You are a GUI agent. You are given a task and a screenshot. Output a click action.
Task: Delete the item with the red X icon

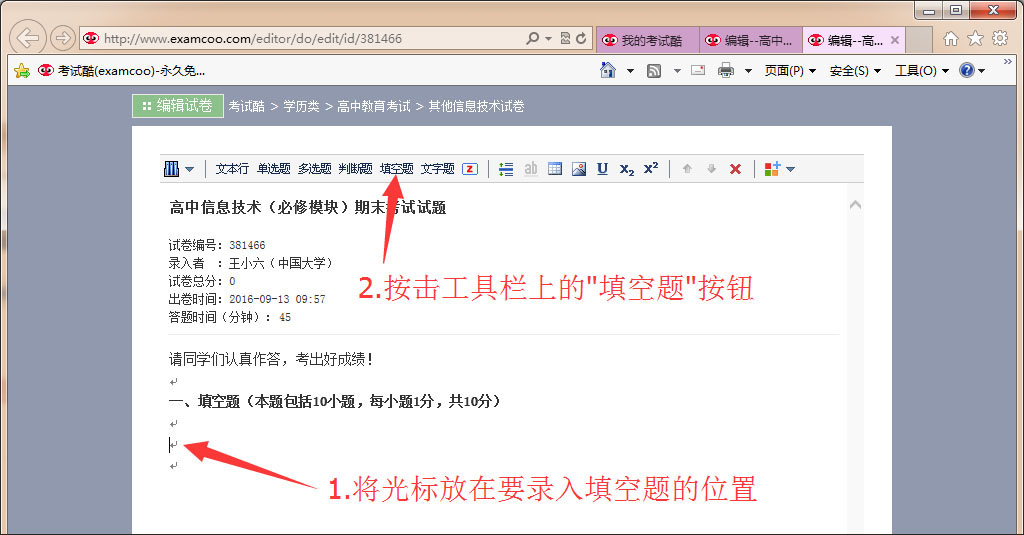[x=735, y=169]
